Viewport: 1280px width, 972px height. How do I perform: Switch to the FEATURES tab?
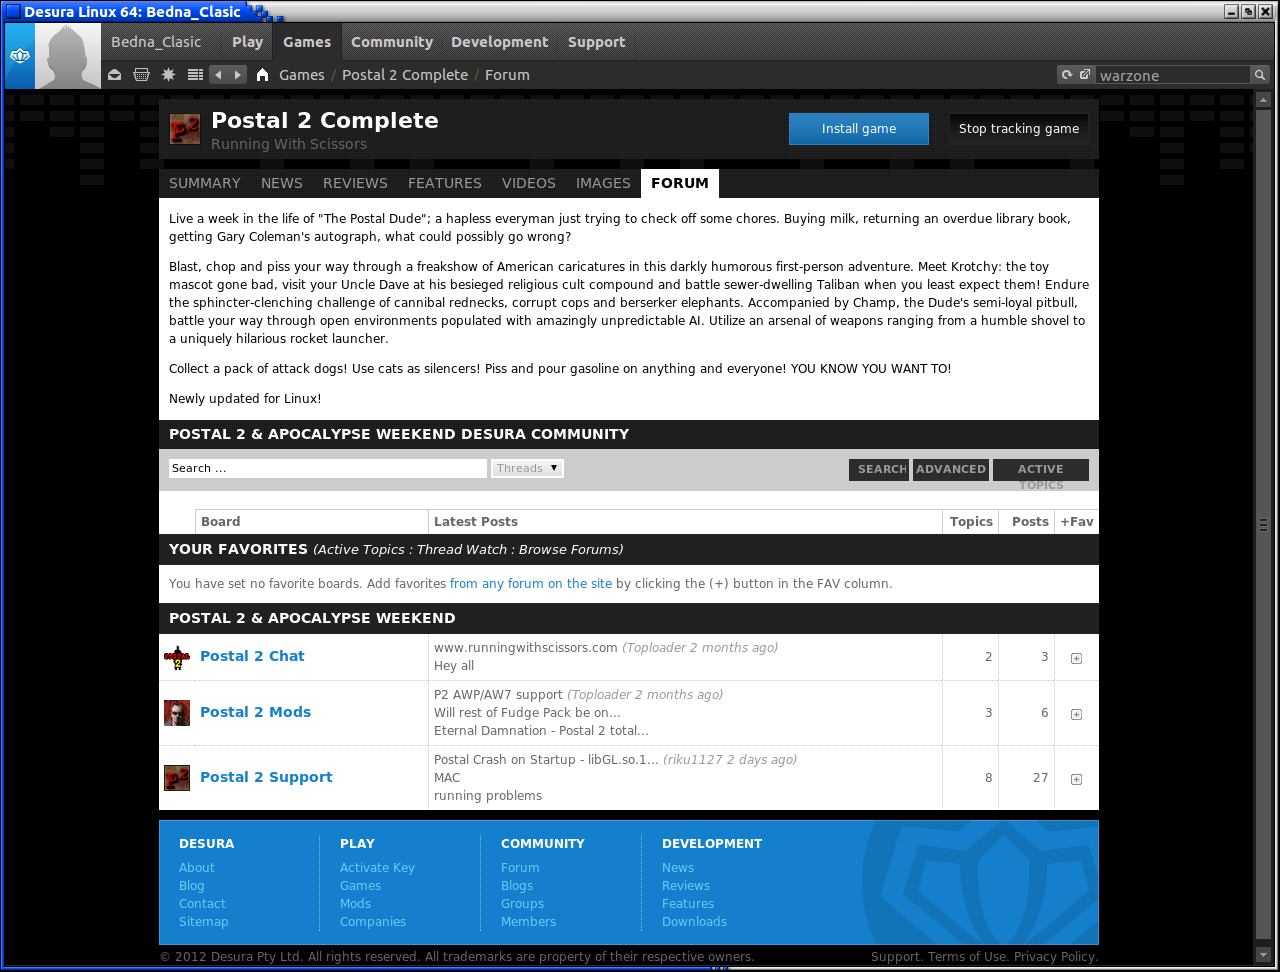tap(445, 183)
